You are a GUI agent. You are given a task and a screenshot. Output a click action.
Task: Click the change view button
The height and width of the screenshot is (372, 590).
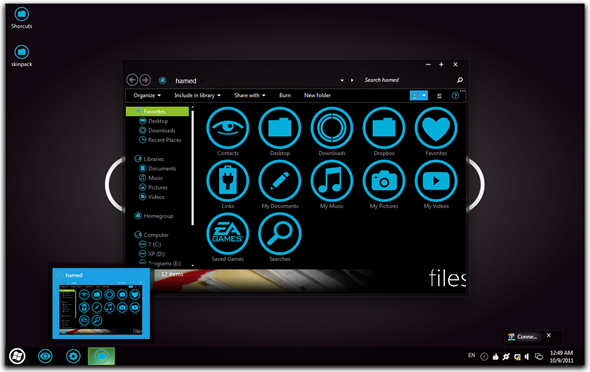(x=415, y=96)
